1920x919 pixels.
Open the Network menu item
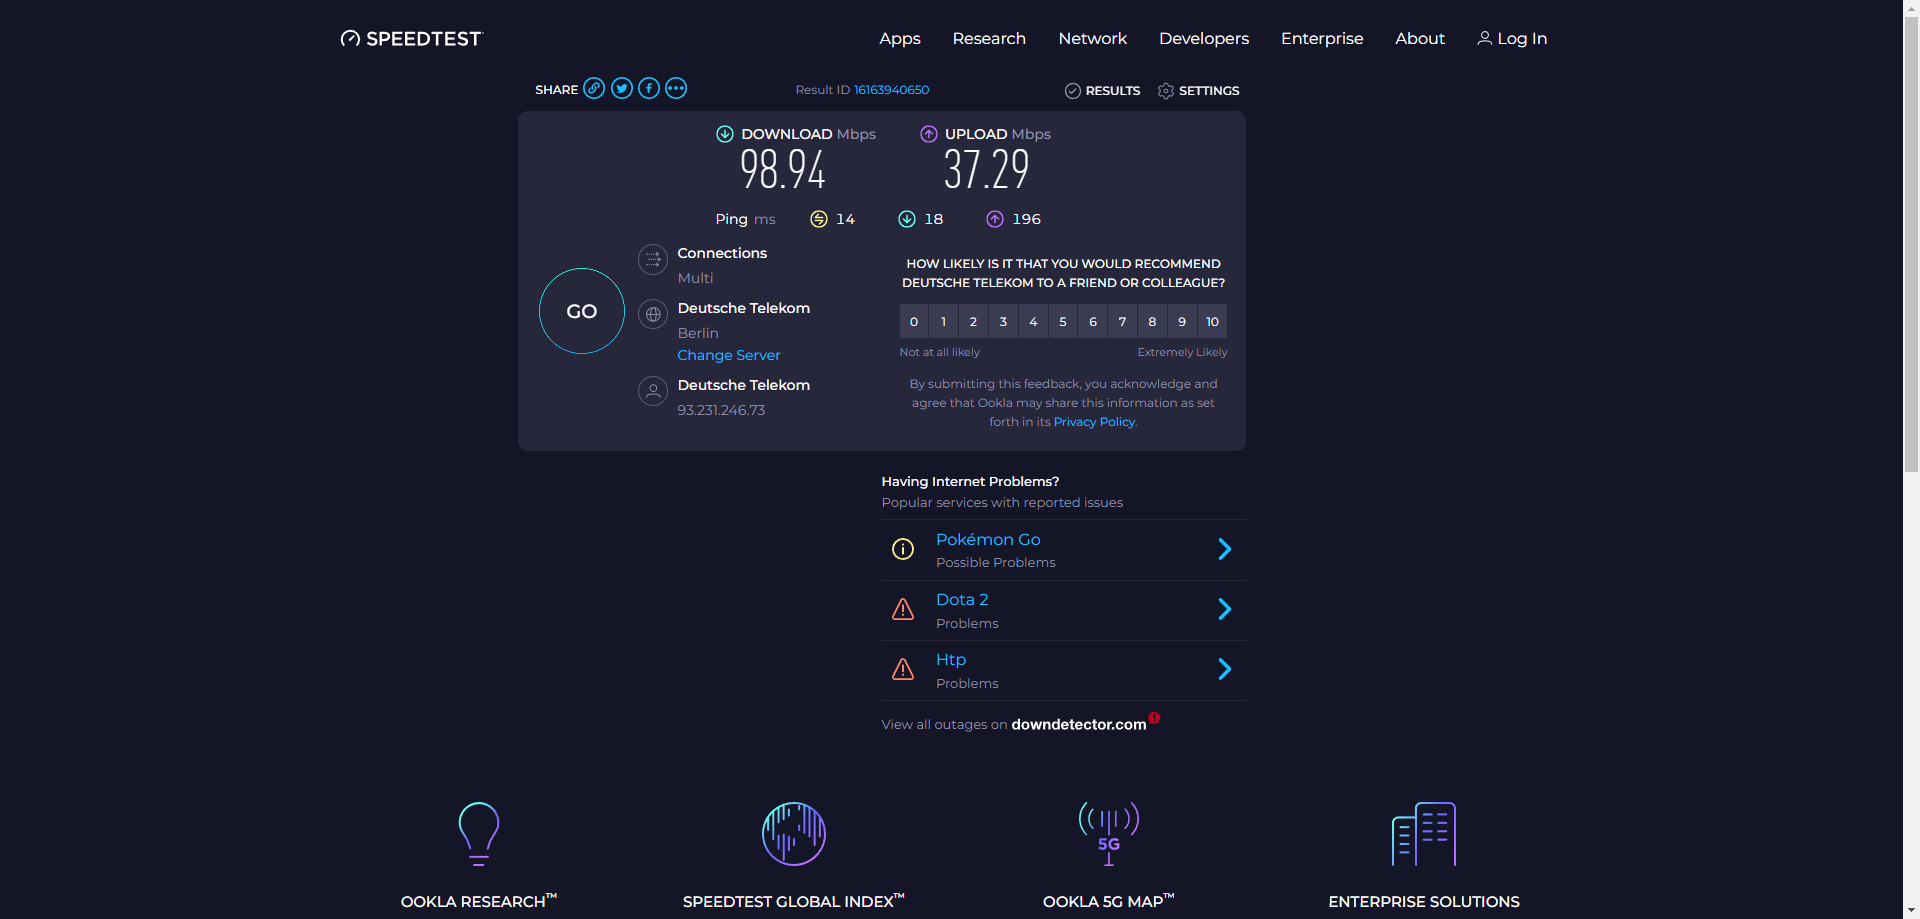pyautogui.click(x=1092, y=39)
